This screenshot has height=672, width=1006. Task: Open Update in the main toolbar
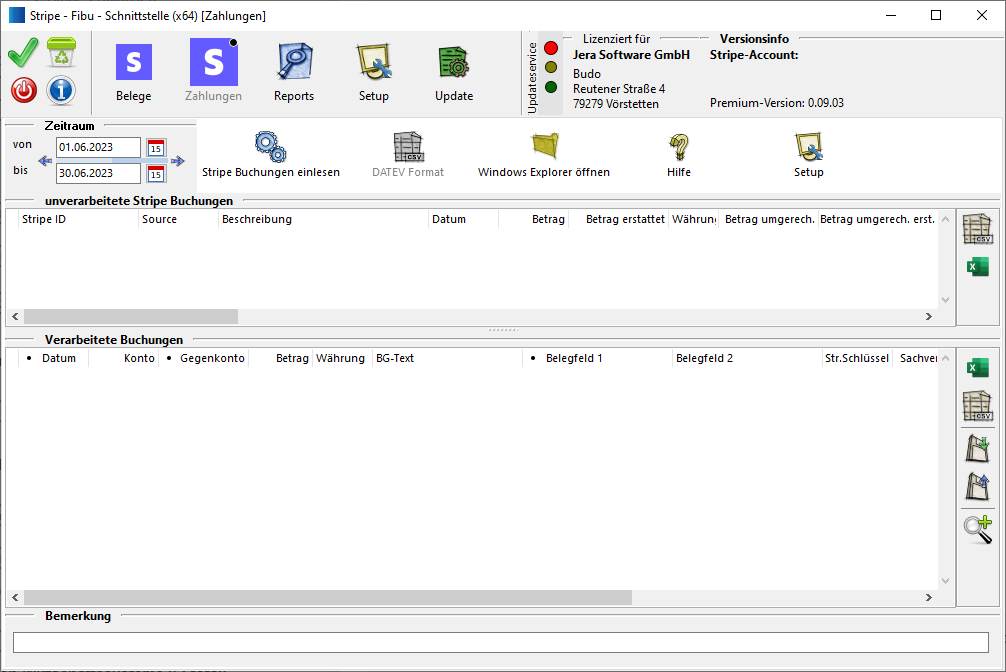[x=454, y=73]
